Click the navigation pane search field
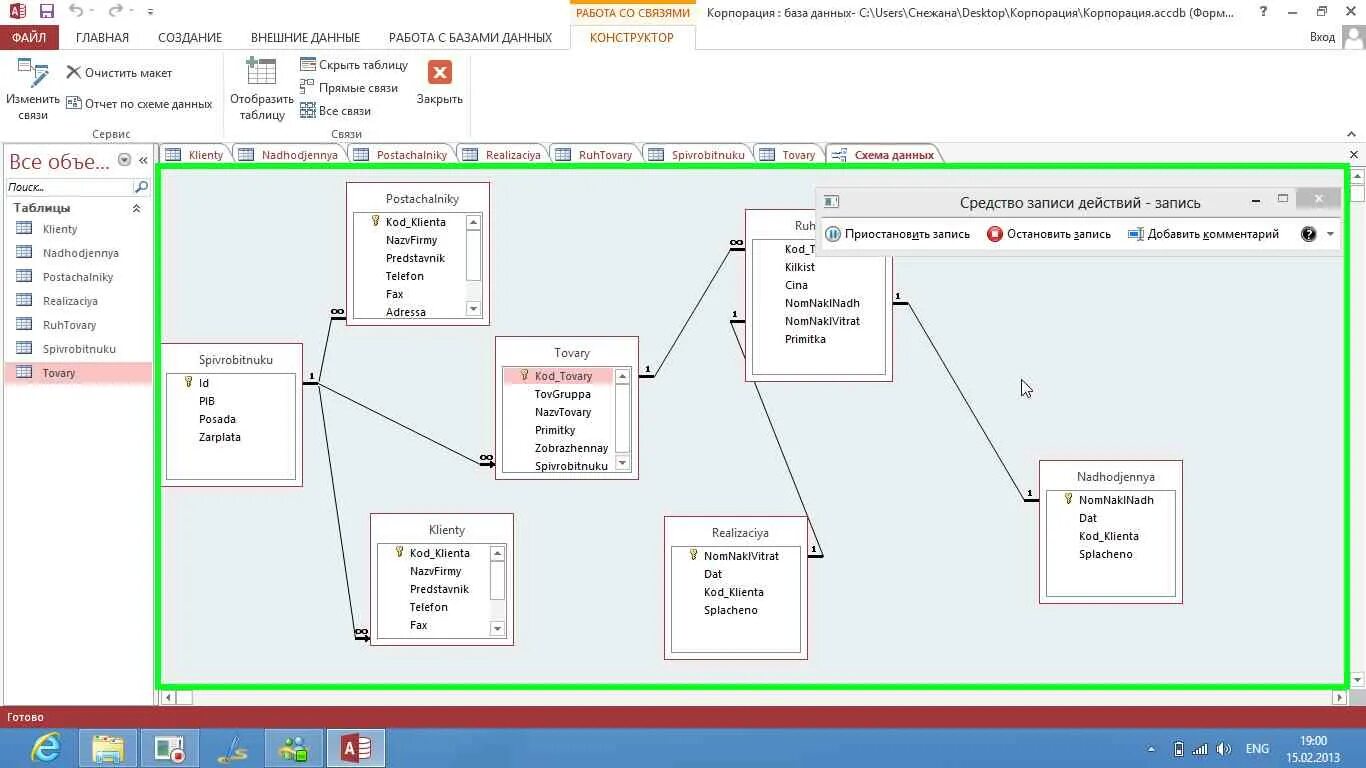Screen dimensions: 1366x768 (x=69, y=187)
